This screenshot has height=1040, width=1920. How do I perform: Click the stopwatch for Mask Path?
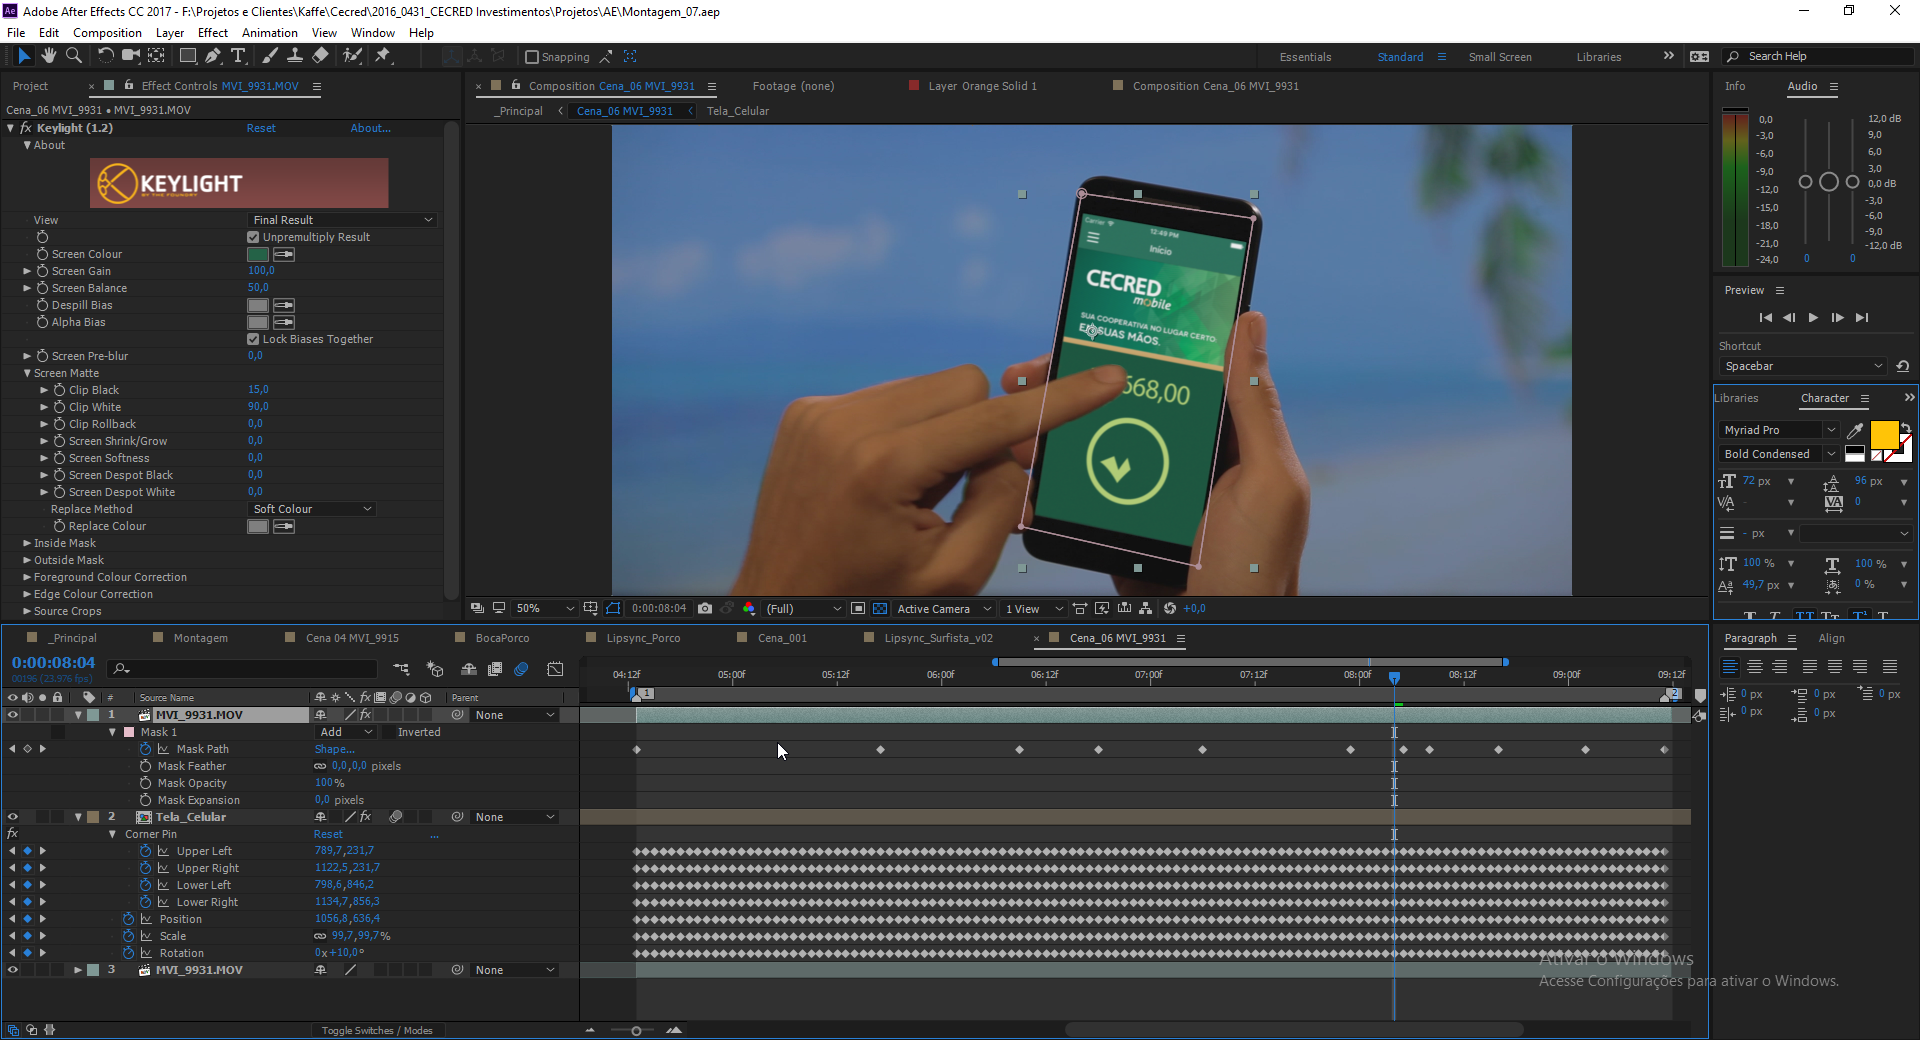146,749
